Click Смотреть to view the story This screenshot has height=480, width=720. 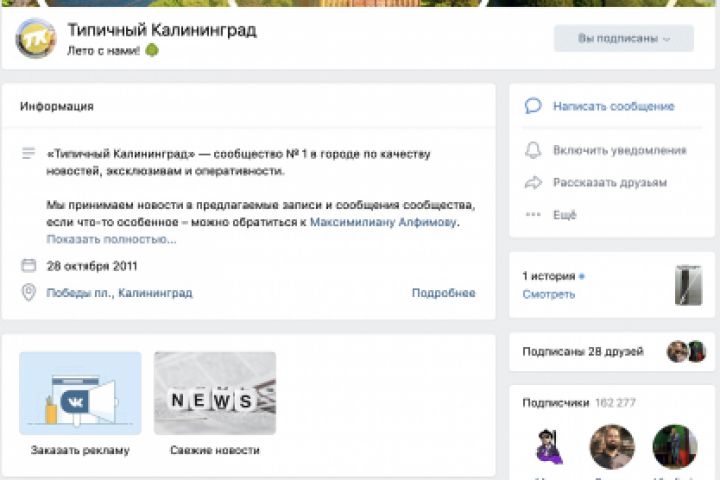pyautogui.click(x=549, y=294)
